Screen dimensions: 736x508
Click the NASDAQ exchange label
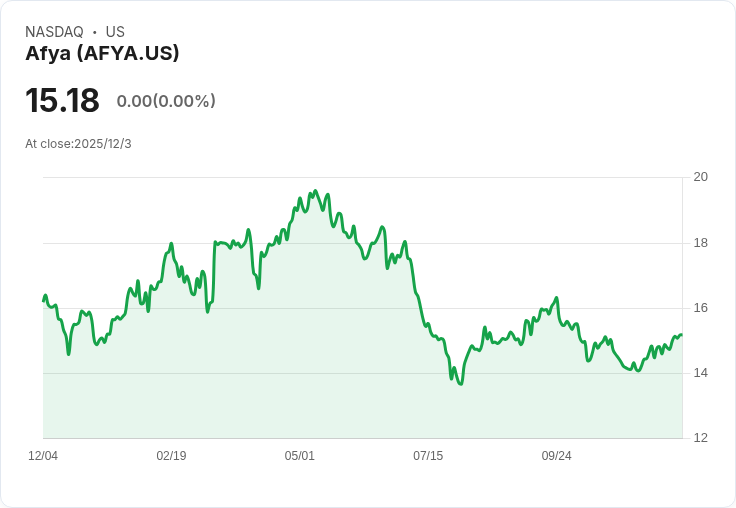pyautogui.click(x=54, y=32)
